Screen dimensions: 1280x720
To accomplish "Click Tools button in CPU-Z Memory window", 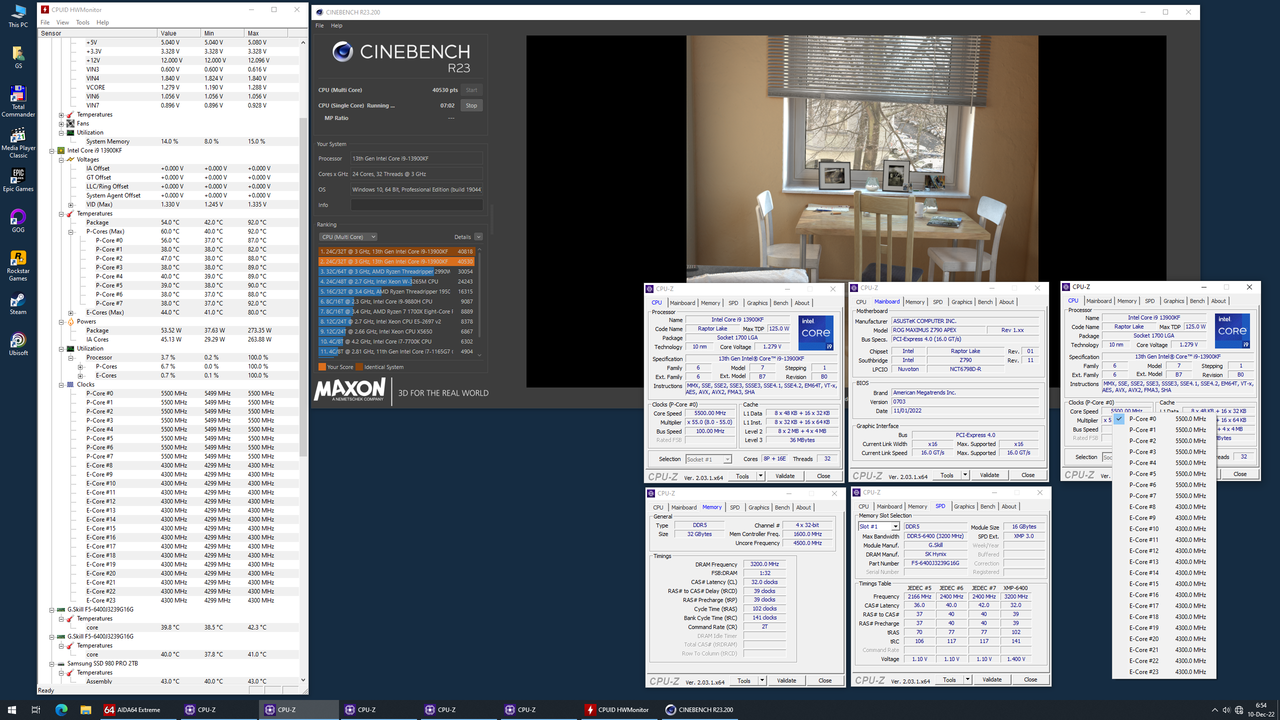I will pos(746,680).
